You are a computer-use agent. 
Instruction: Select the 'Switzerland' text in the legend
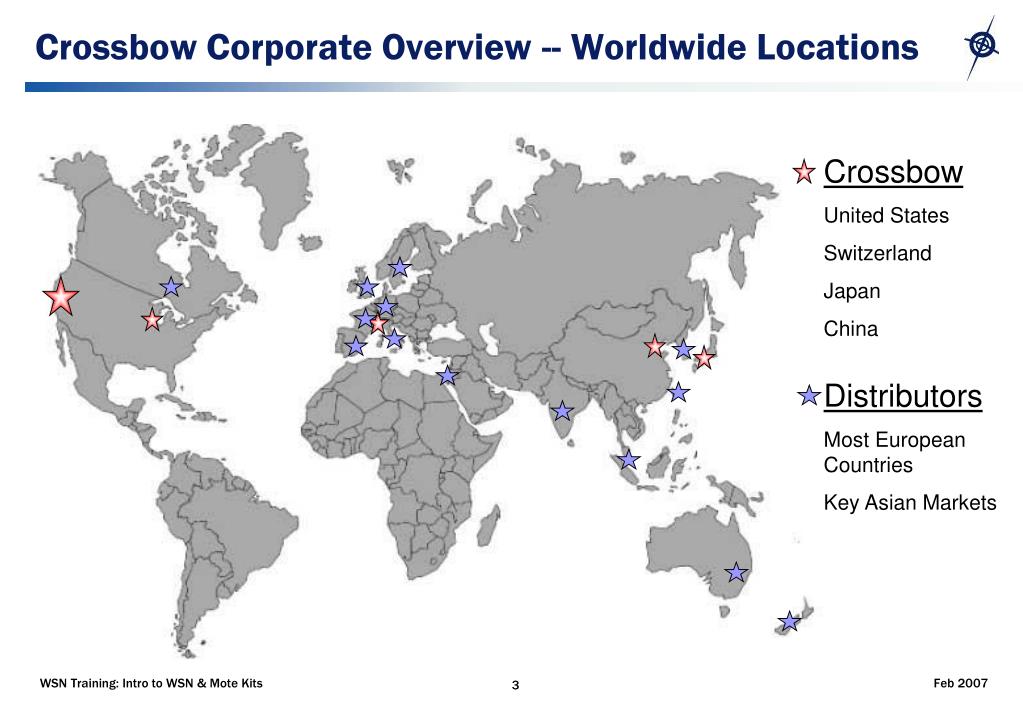[x=878, y=253]
